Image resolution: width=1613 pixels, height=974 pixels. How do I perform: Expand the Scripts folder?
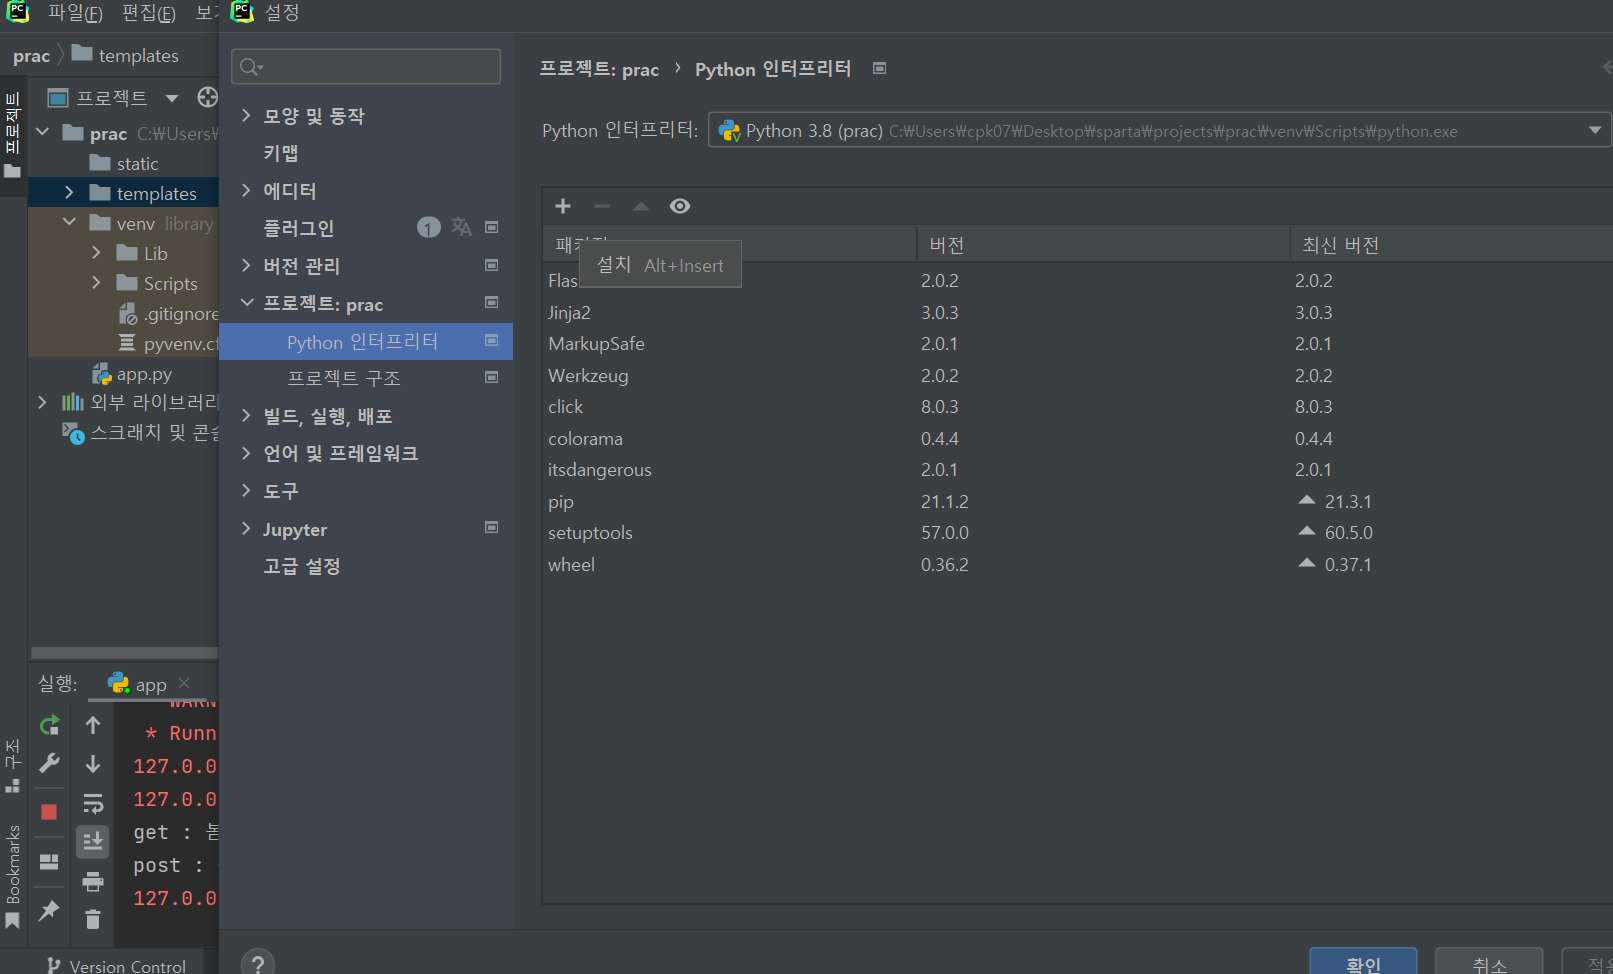click(x=96, y=283)
